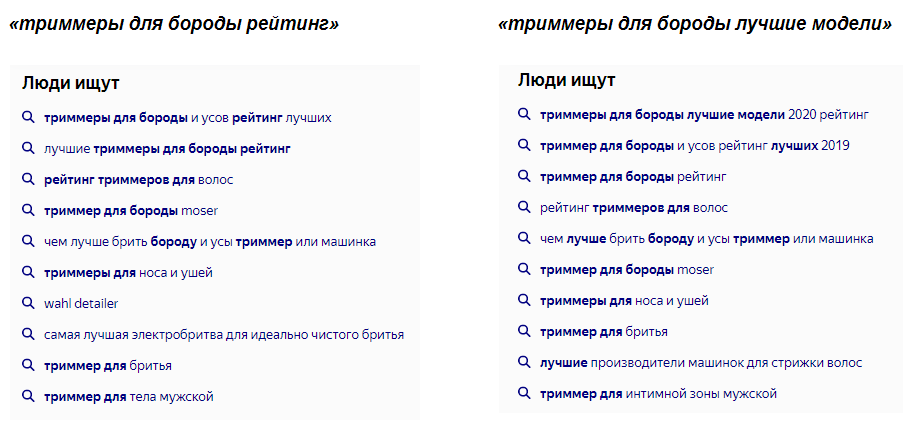Click magnifier next to 'самая лучшая электробритва'
The width and height of the screenshot is (915, 429).
28,334
